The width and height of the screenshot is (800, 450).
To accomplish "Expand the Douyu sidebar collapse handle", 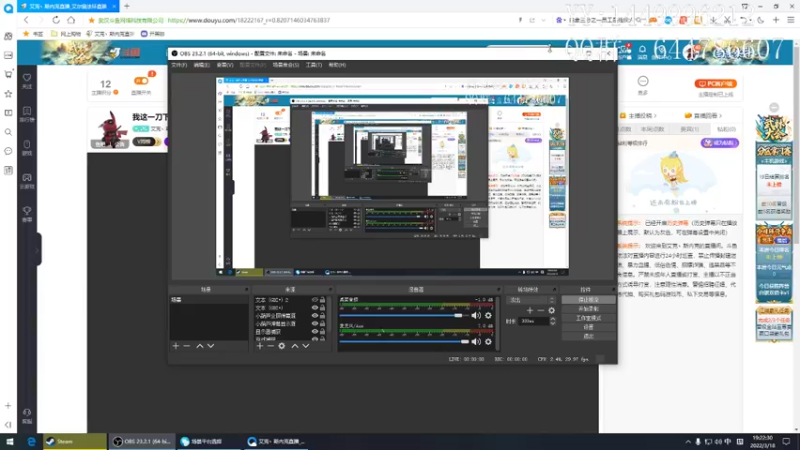I will [x=37, y=250].
